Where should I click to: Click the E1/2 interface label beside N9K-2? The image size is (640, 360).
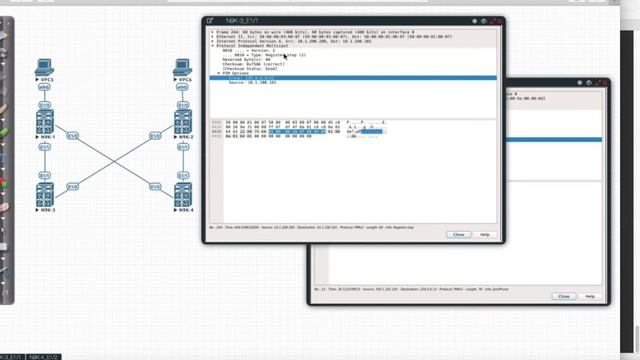155,136
